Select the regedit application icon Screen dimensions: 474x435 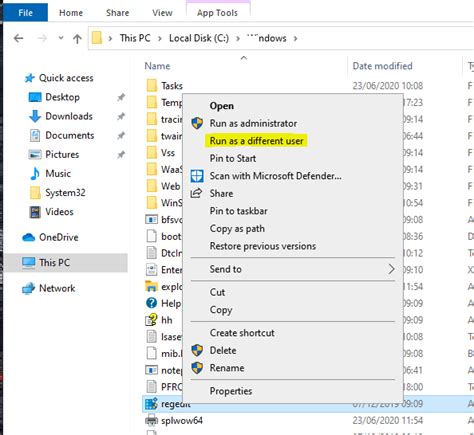coord(151,404)
